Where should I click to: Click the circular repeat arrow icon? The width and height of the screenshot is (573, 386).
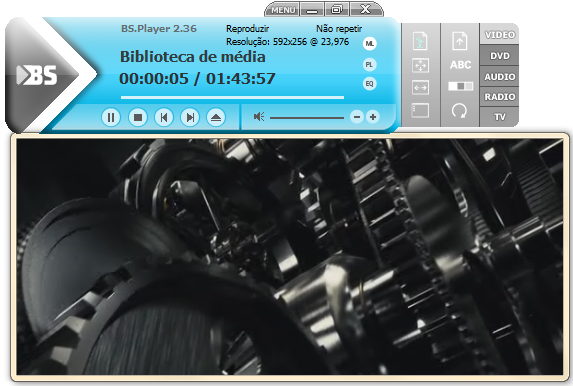point(459,110)
